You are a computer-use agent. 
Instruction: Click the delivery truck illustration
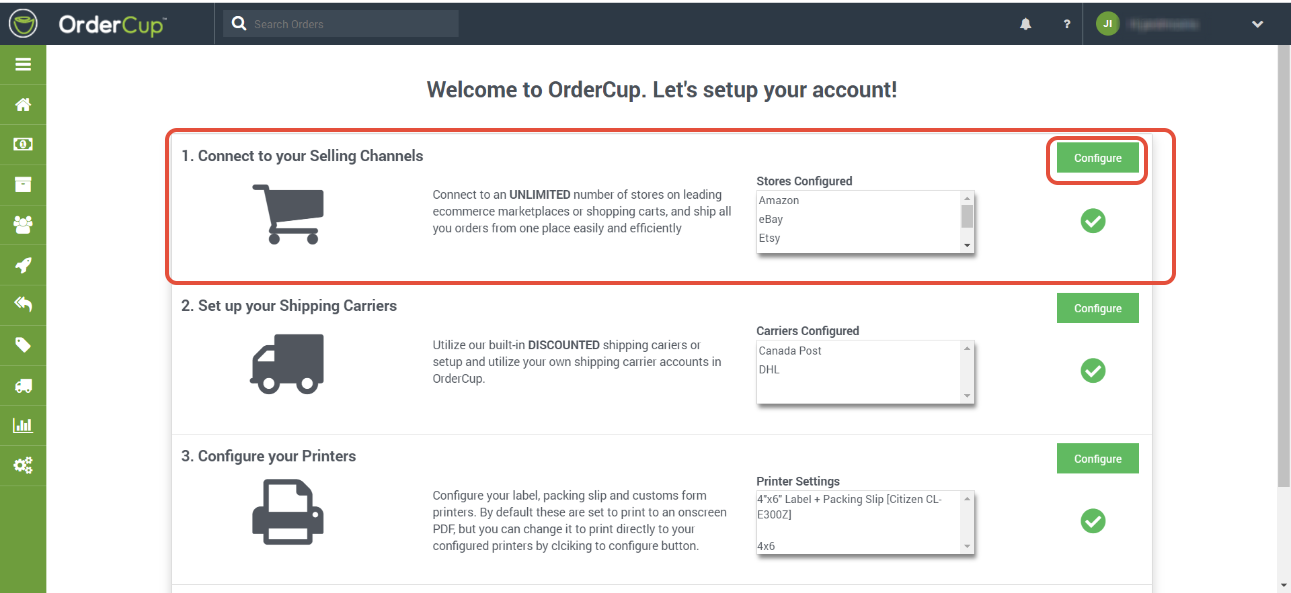[287, 364]
